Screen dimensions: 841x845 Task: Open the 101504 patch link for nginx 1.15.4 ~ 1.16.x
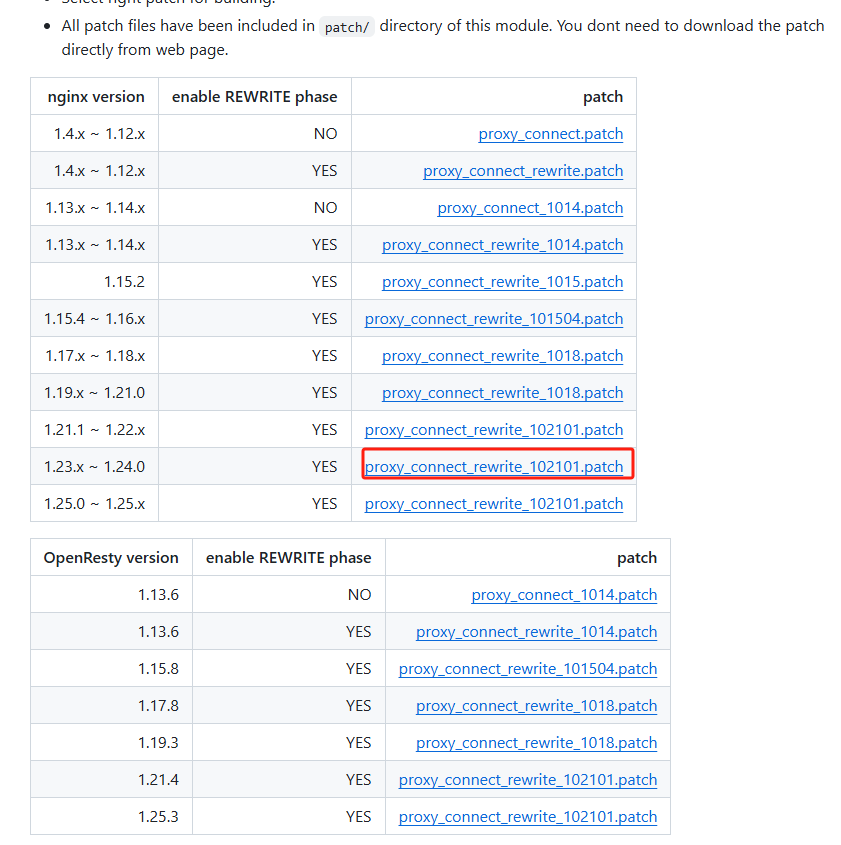(x=494, y=319)
